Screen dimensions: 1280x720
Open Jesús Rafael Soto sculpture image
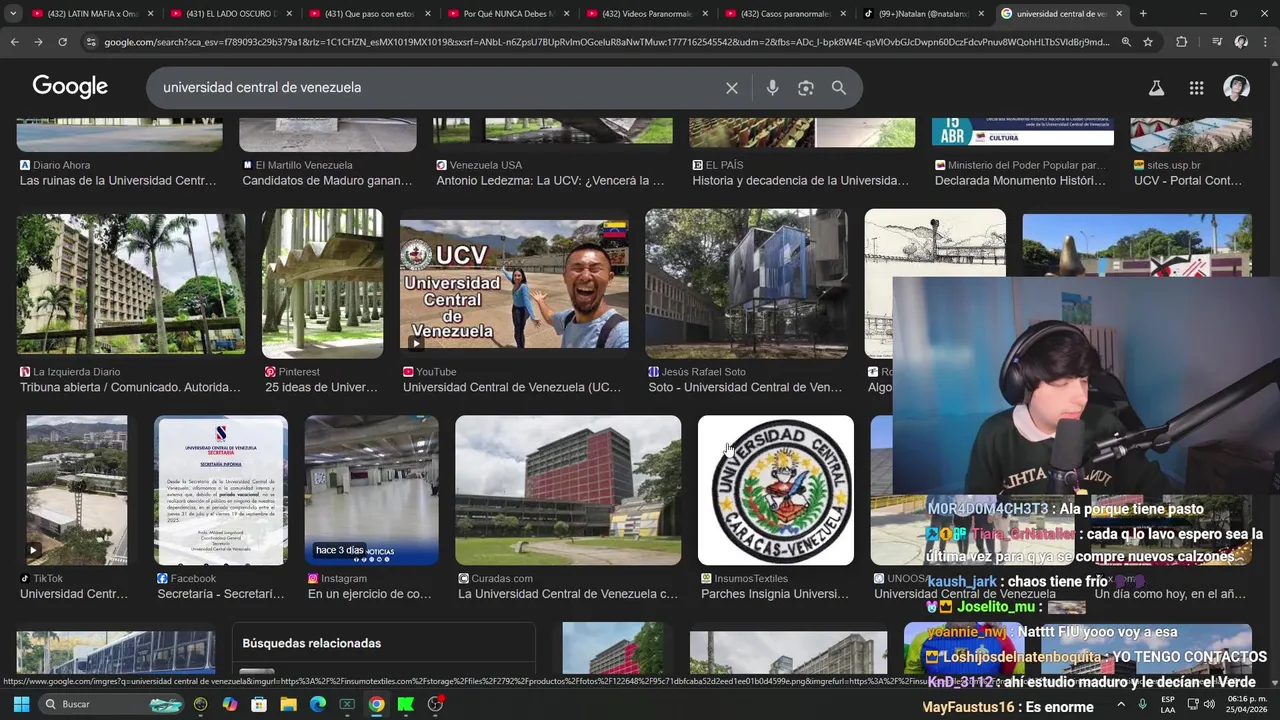[x=746, y=284]
